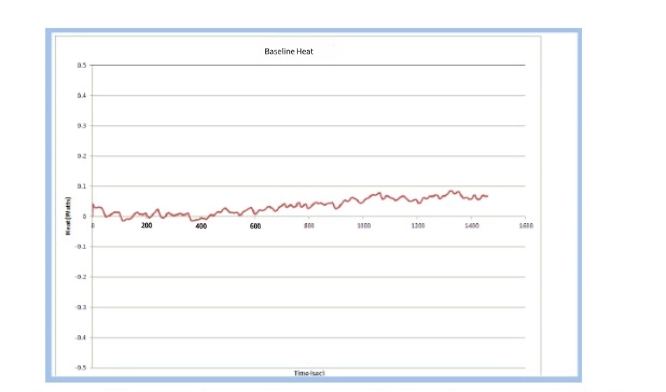
Task: Click x-axis tick label 1200
Action: coord(418,226)
